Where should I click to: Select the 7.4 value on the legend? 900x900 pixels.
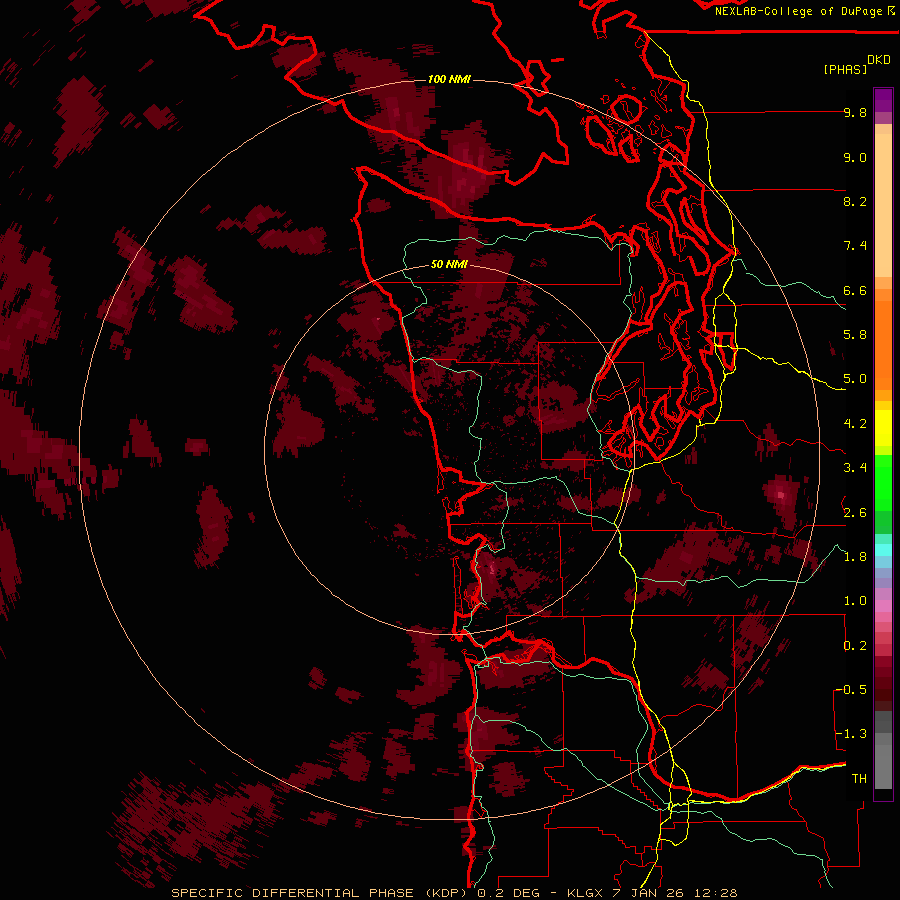click(855, 246)
